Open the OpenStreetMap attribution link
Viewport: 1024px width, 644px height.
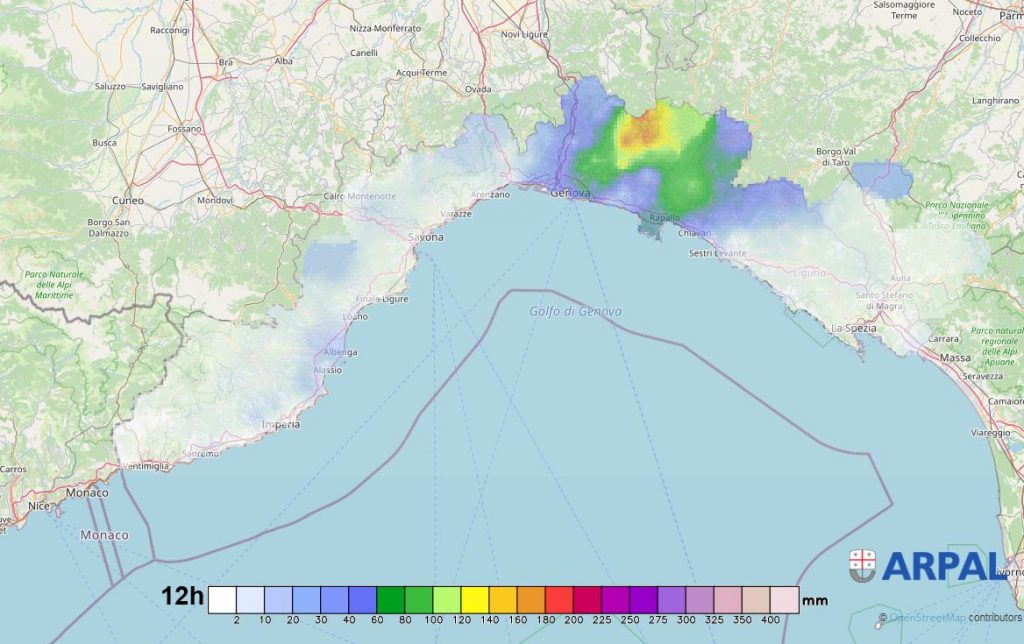click(x=927, y=618)
